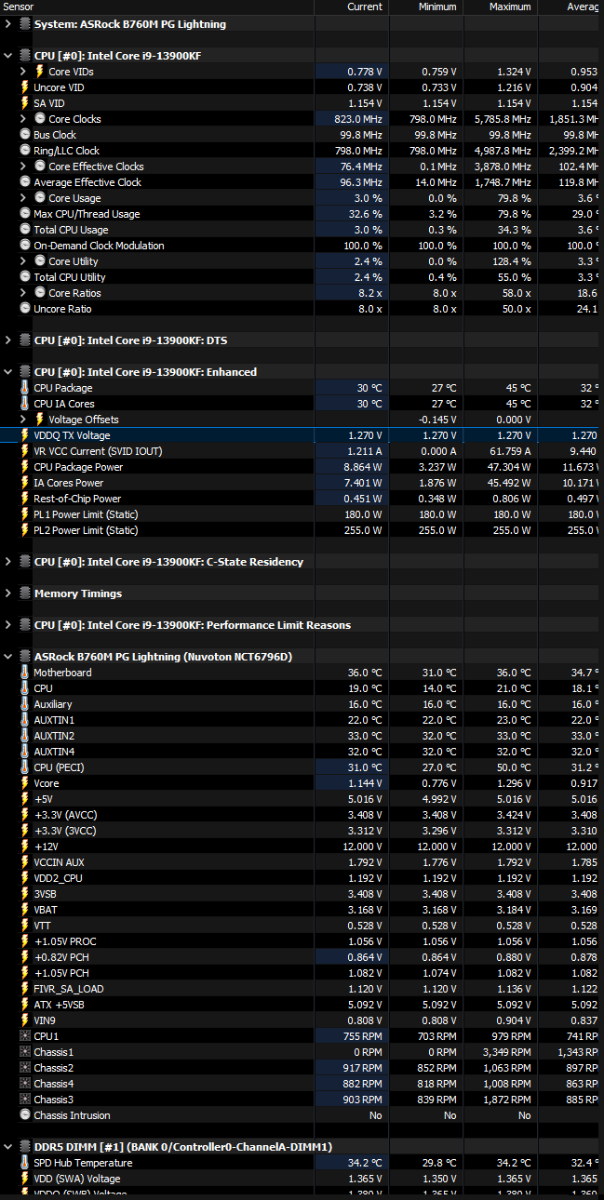This screenshot has width=604, height=1200.
Task: Click the Current column header
Action: pyautogui.click(x=364, y=6)
